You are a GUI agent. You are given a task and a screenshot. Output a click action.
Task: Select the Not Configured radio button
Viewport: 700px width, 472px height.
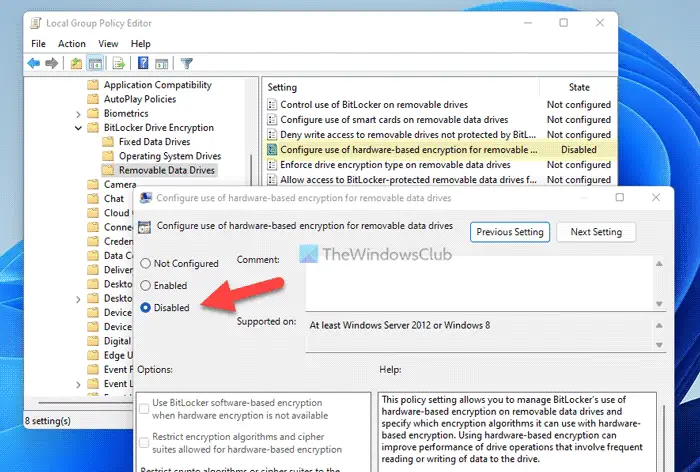click(145, 263)
